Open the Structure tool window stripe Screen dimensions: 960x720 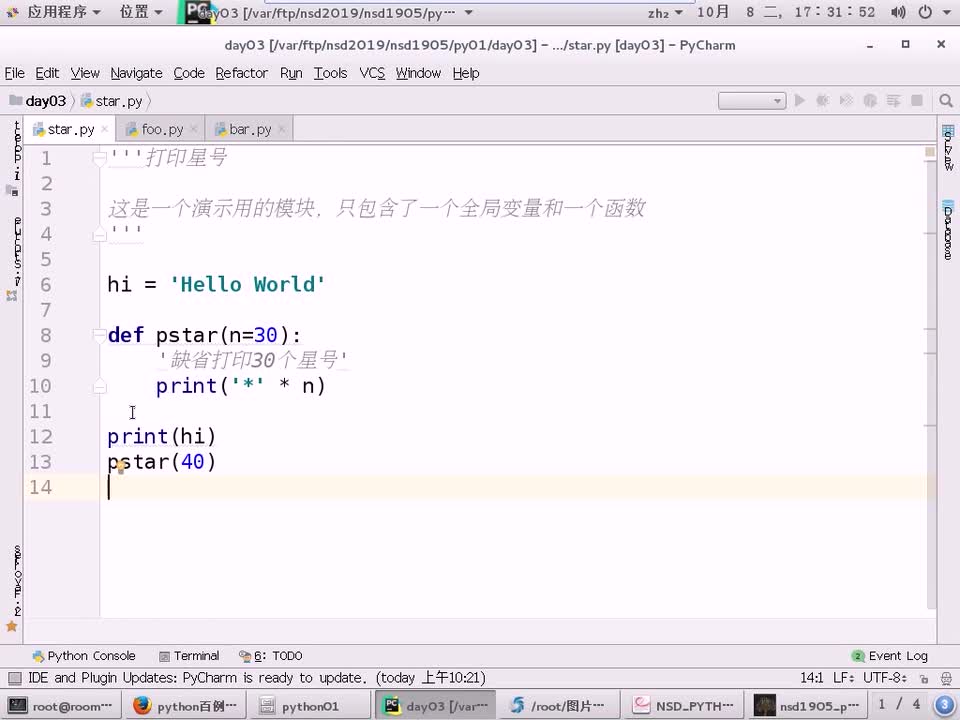pyautogui.click(x=15, y=258)
